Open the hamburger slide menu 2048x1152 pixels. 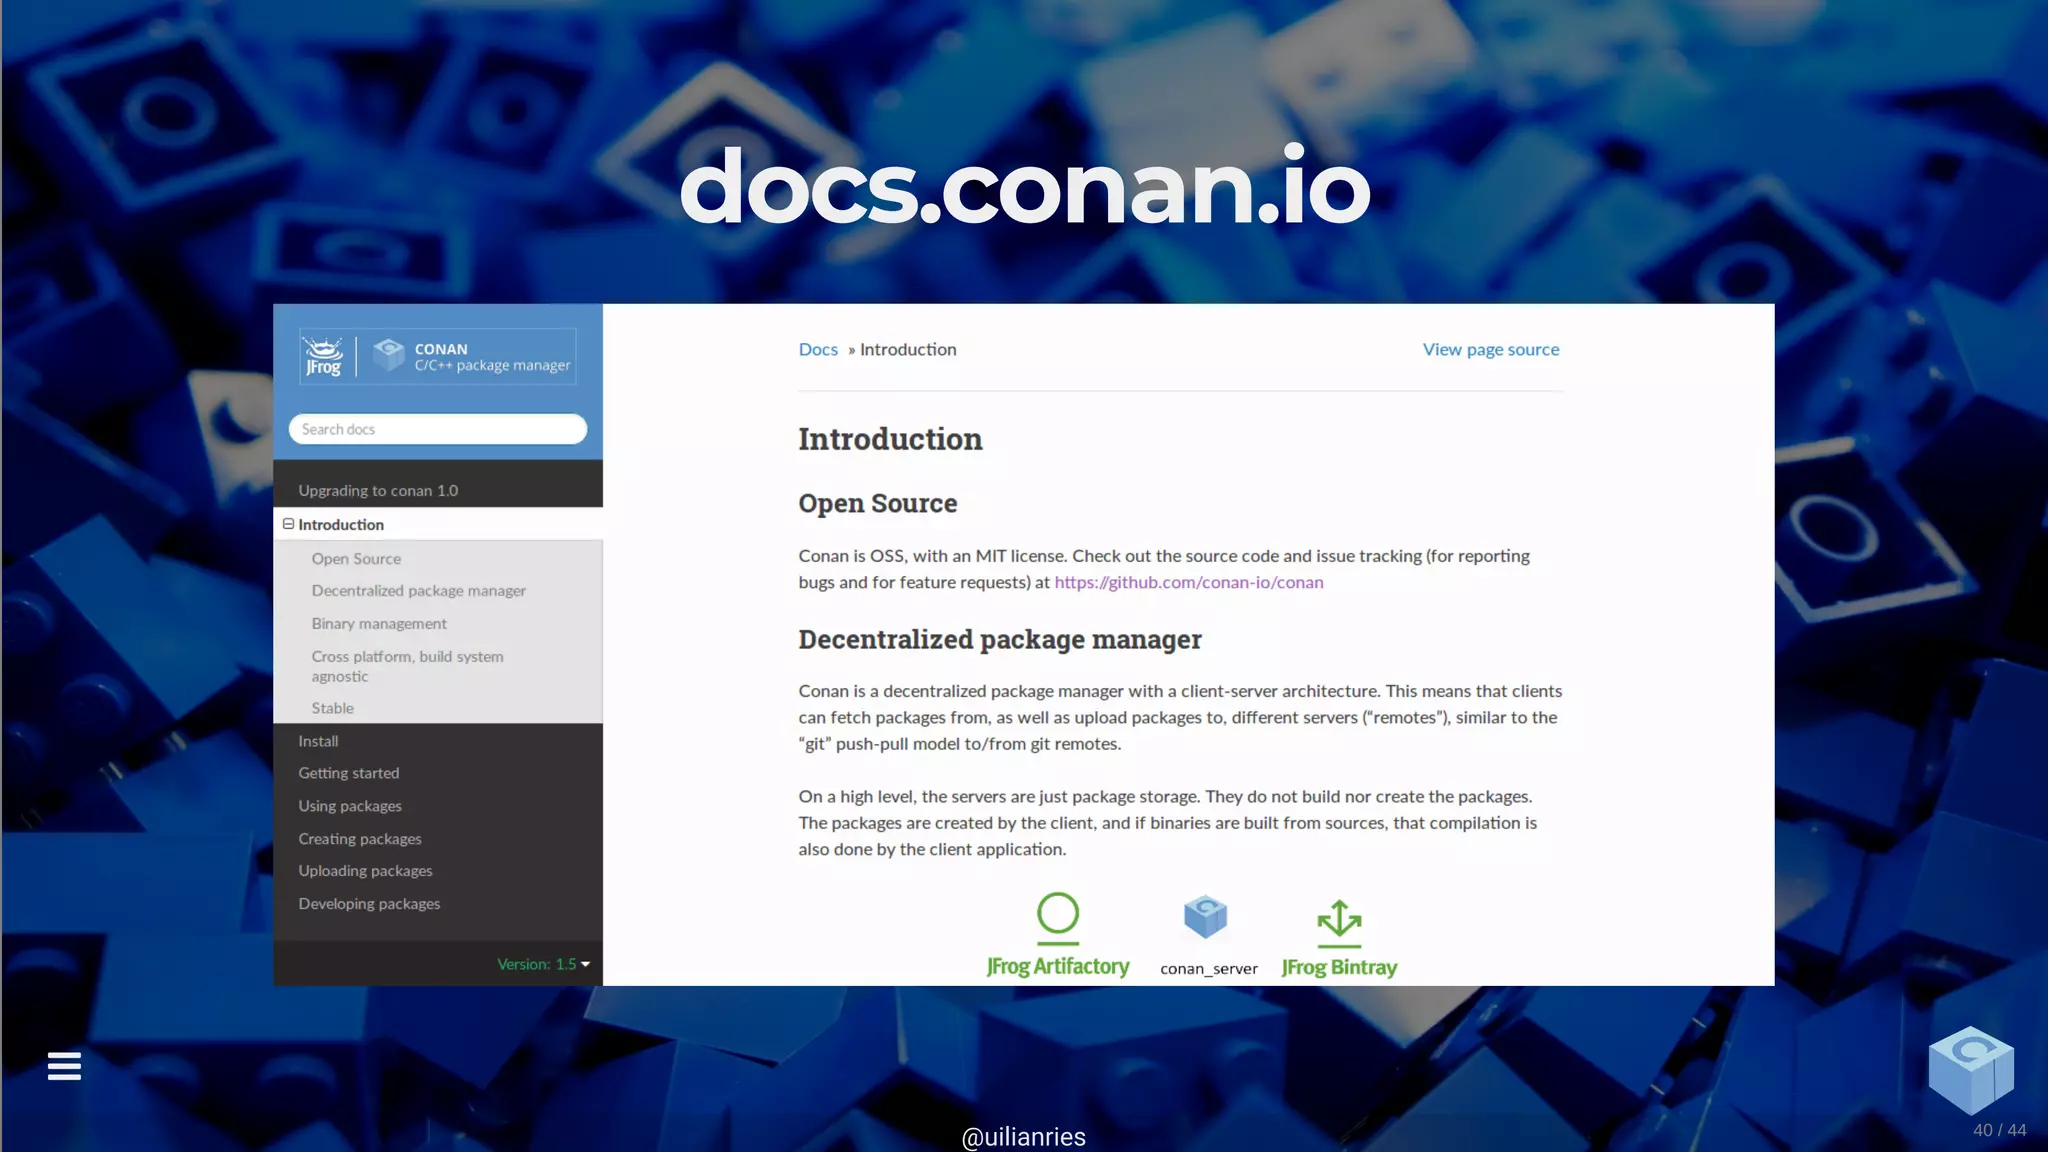[64, 1066]
